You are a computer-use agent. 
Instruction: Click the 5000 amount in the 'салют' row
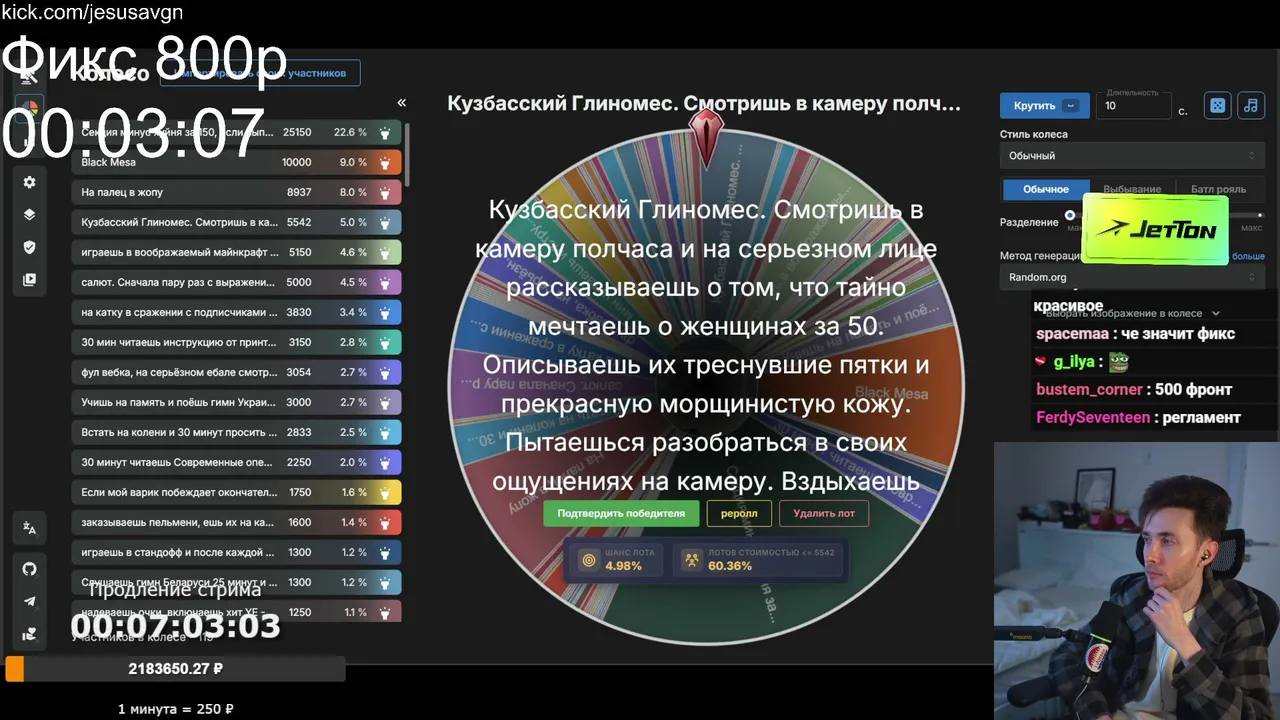[x=299, y=282]
